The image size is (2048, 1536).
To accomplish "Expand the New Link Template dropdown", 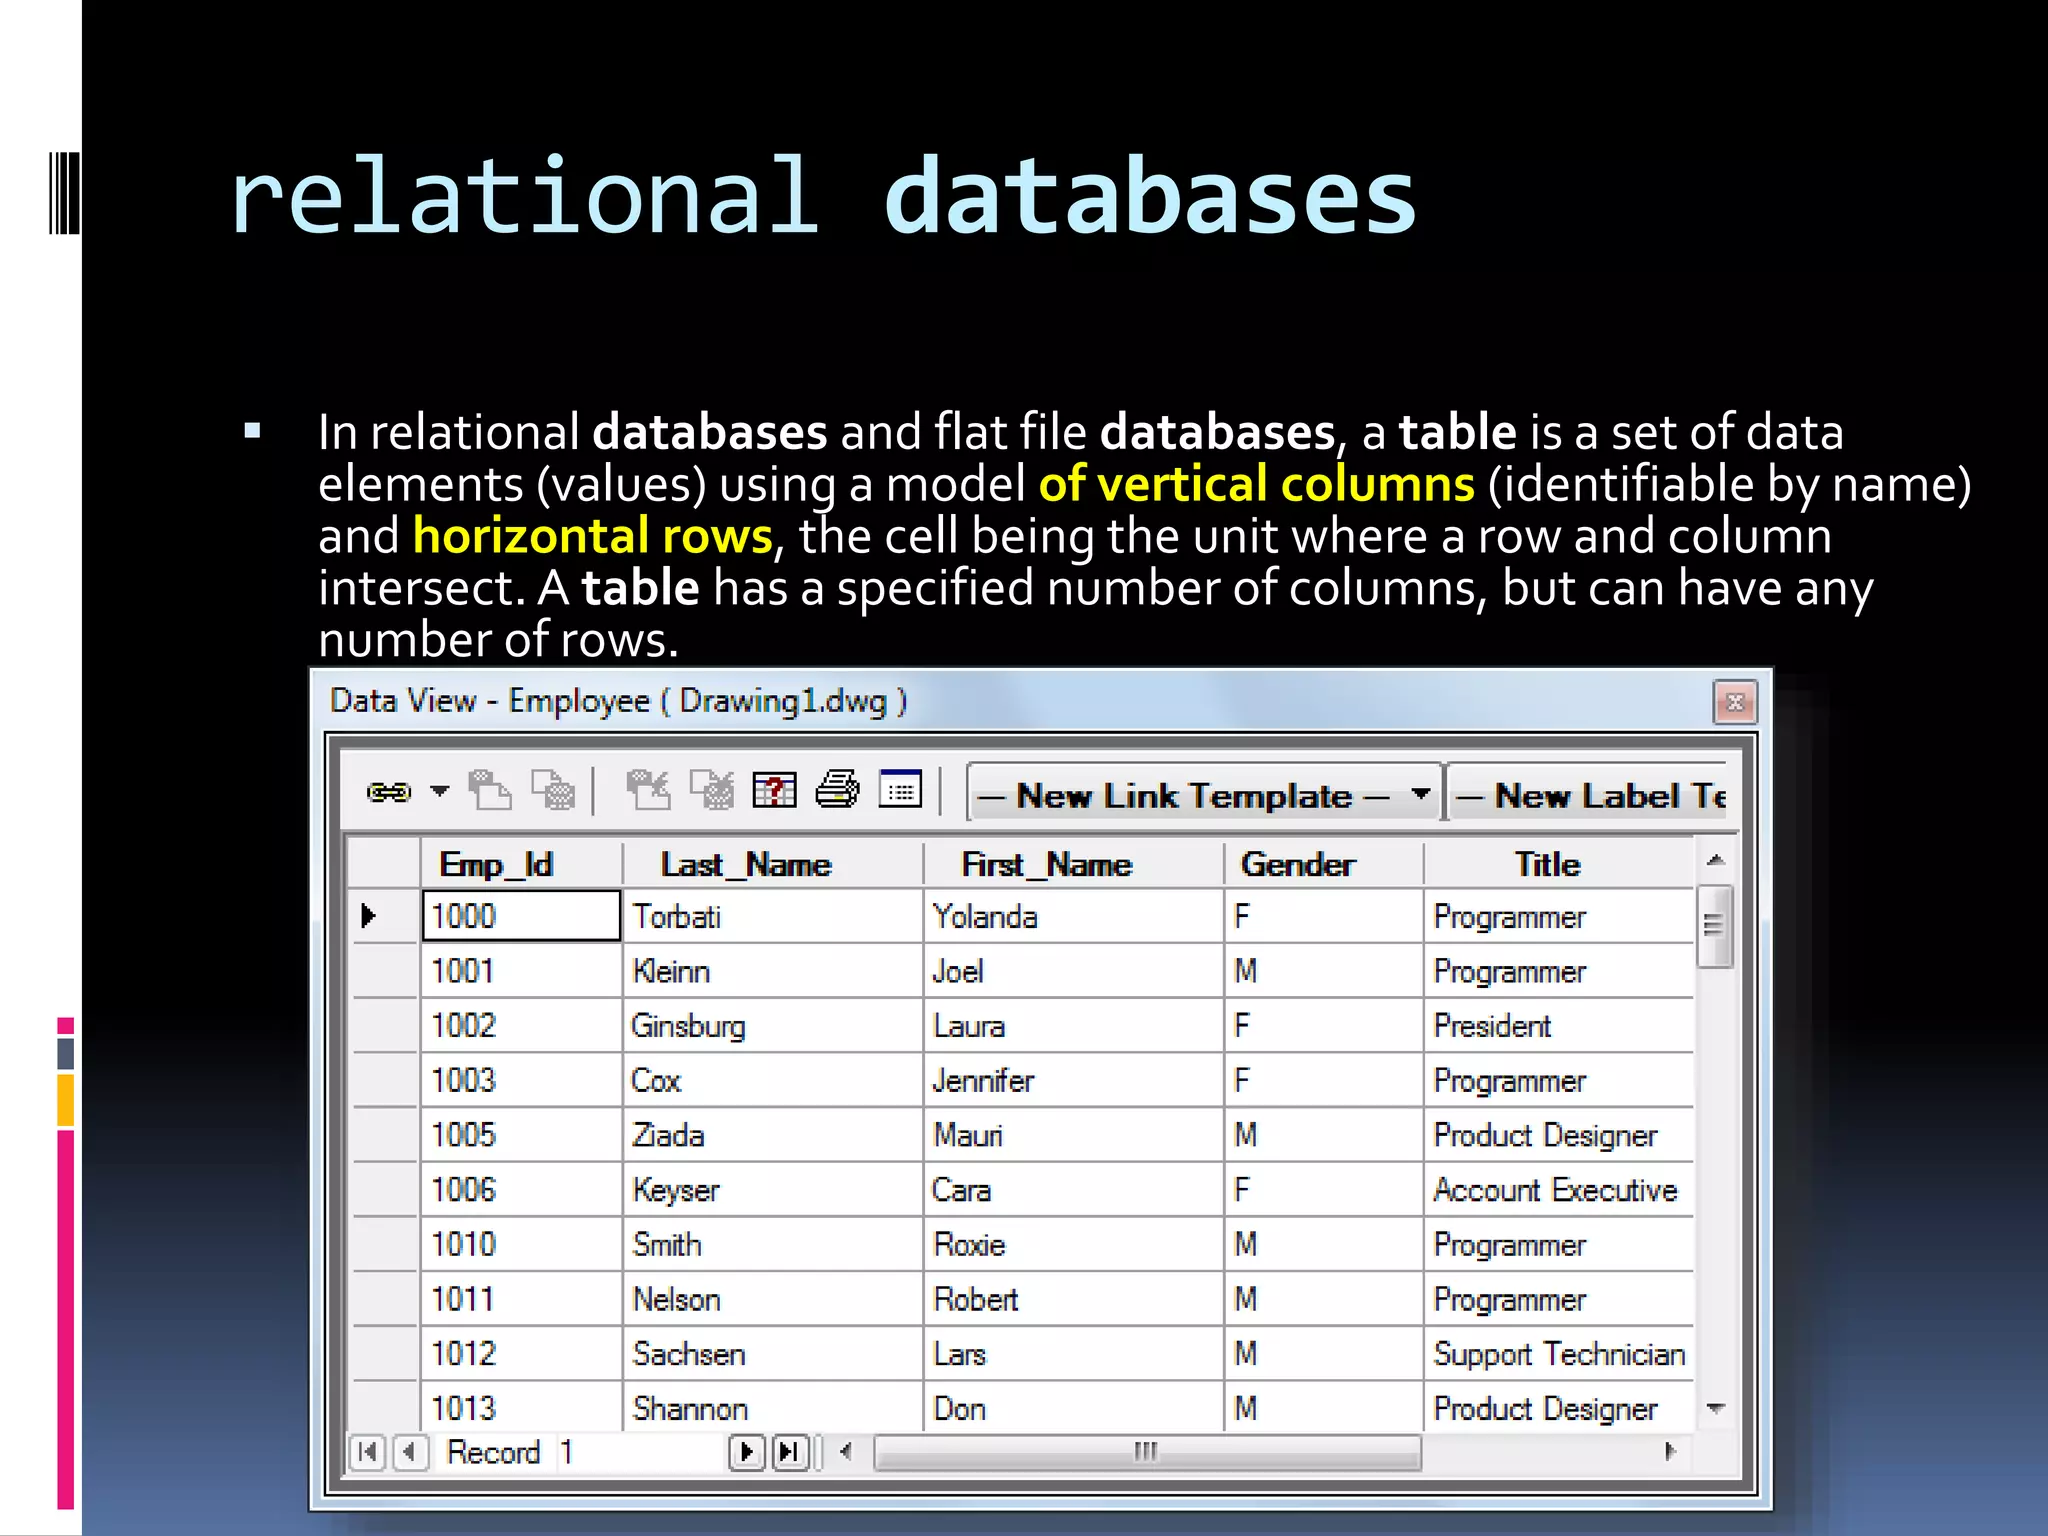I will point(1420,795).
